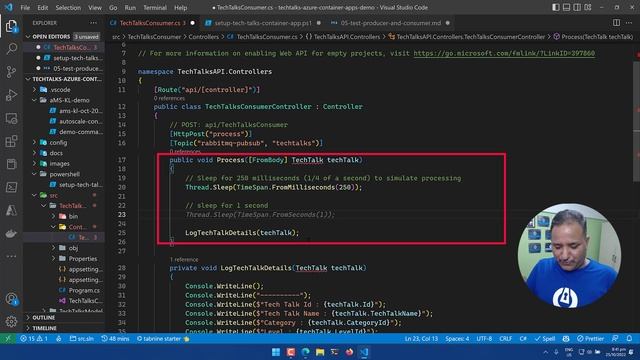Click vertical scrollbar thumb of editor
This screenshot has width=640, height=360.
tap(636, 121)
